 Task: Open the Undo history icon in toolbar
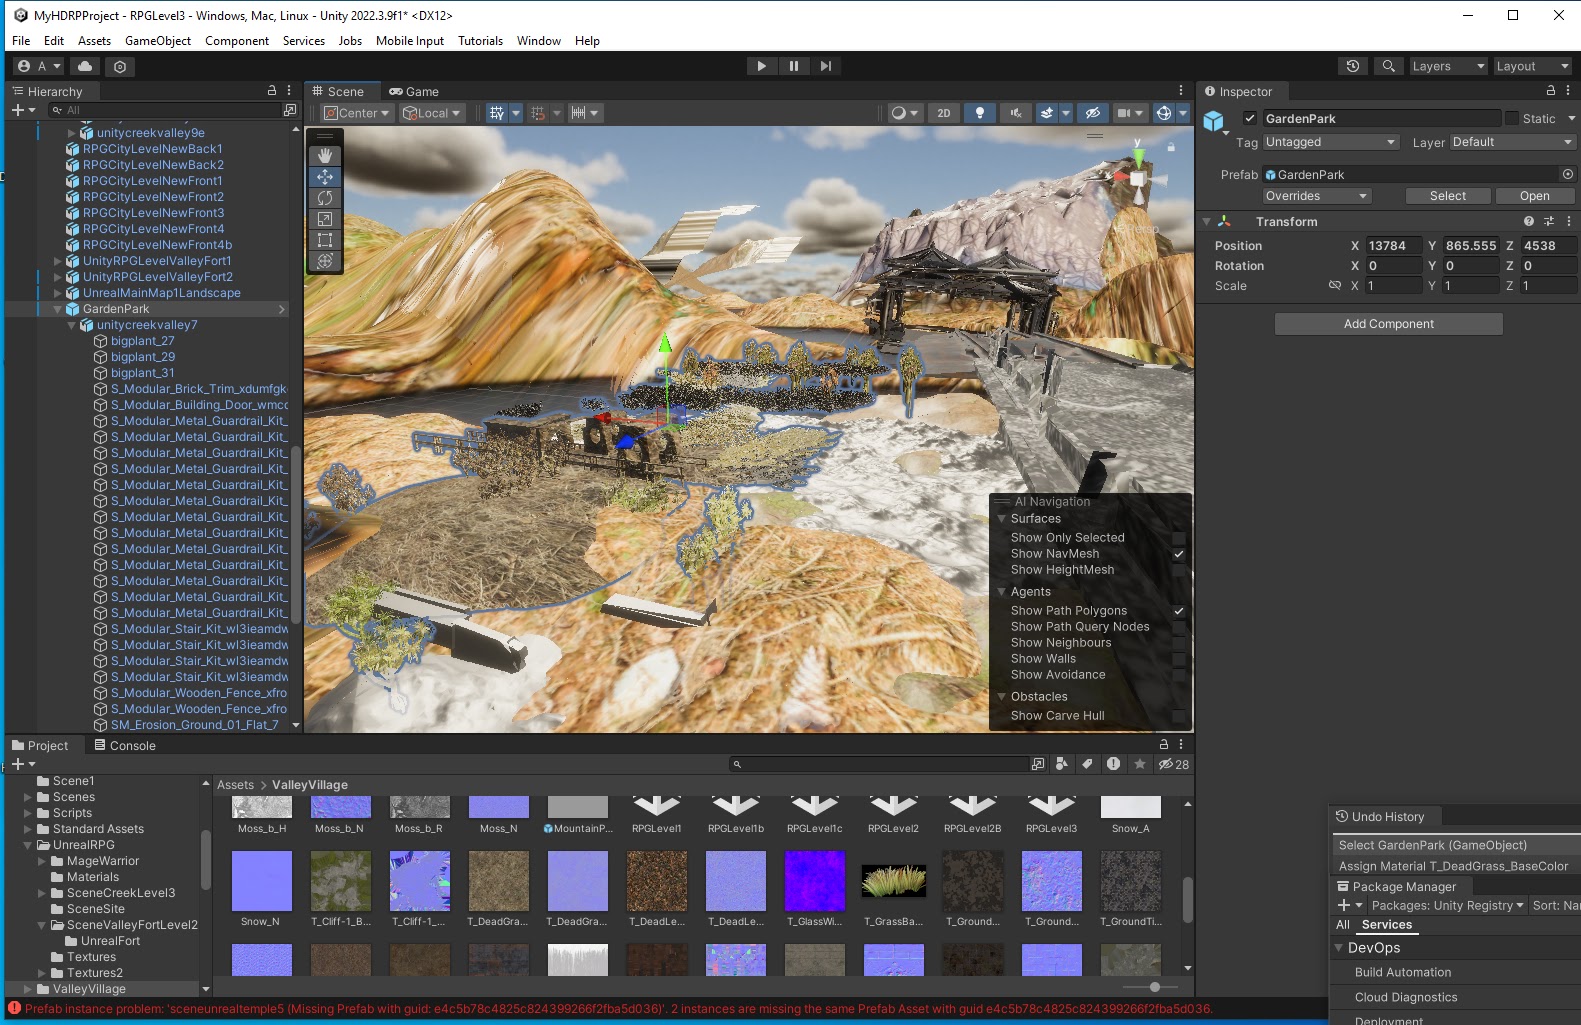[x=1352, y=66]
